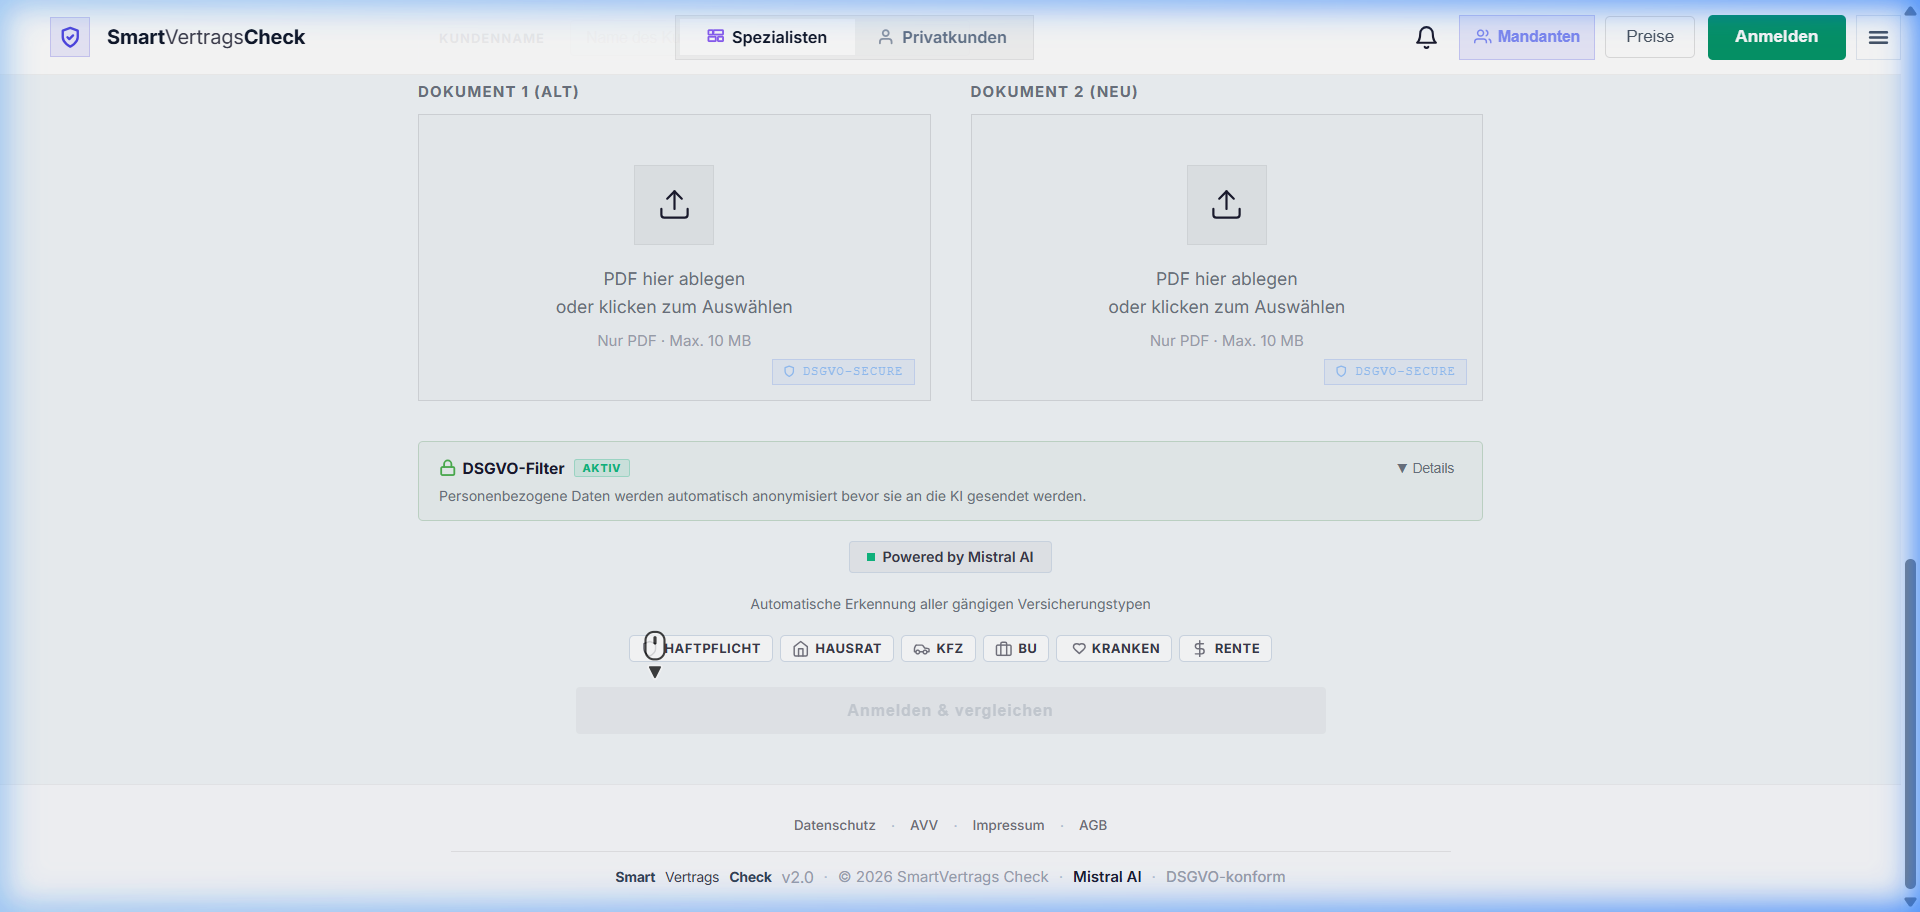Click the heart icon on the KRANKEN chip

(x=1080, y=648)
